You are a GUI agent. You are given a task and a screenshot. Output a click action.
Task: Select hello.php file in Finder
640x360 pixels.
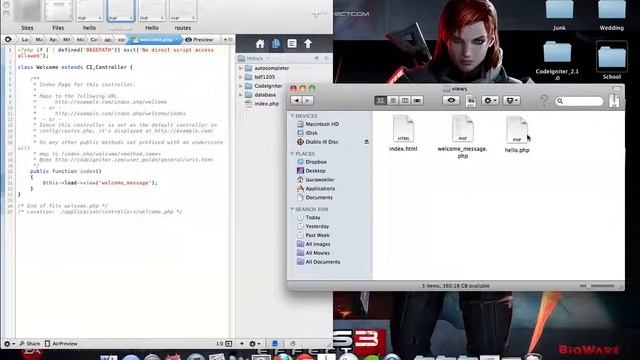click(x=517, y=134)
